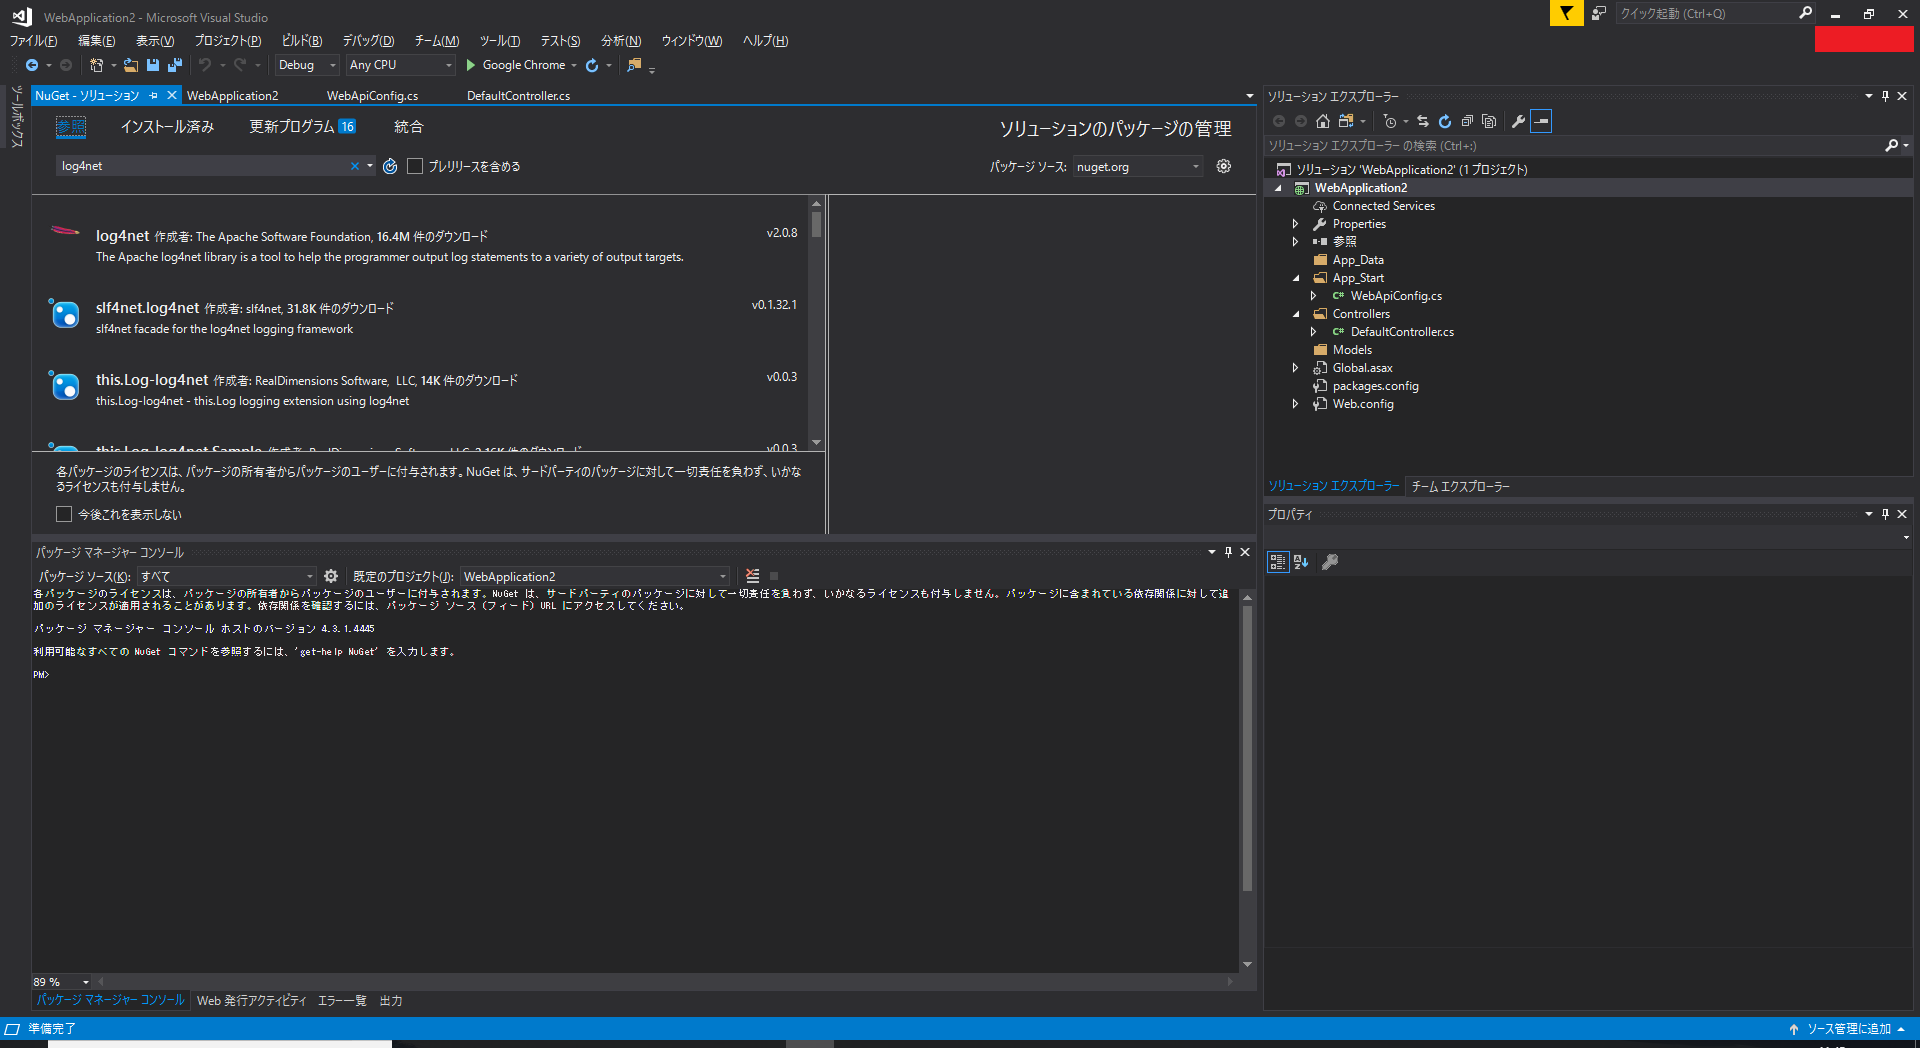Click Pending Changes Filter clock icon

(x=1390, y=121)
